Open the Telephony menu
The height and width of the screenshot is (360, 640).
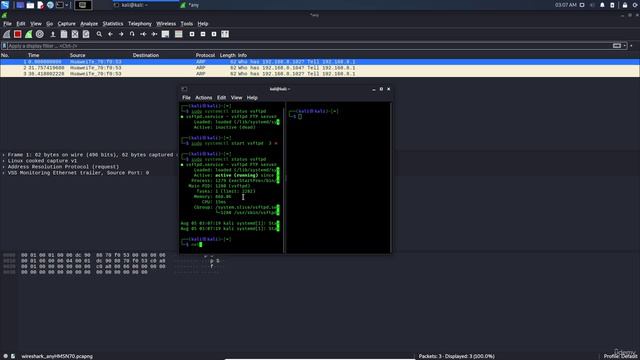[x=140, y=24]
